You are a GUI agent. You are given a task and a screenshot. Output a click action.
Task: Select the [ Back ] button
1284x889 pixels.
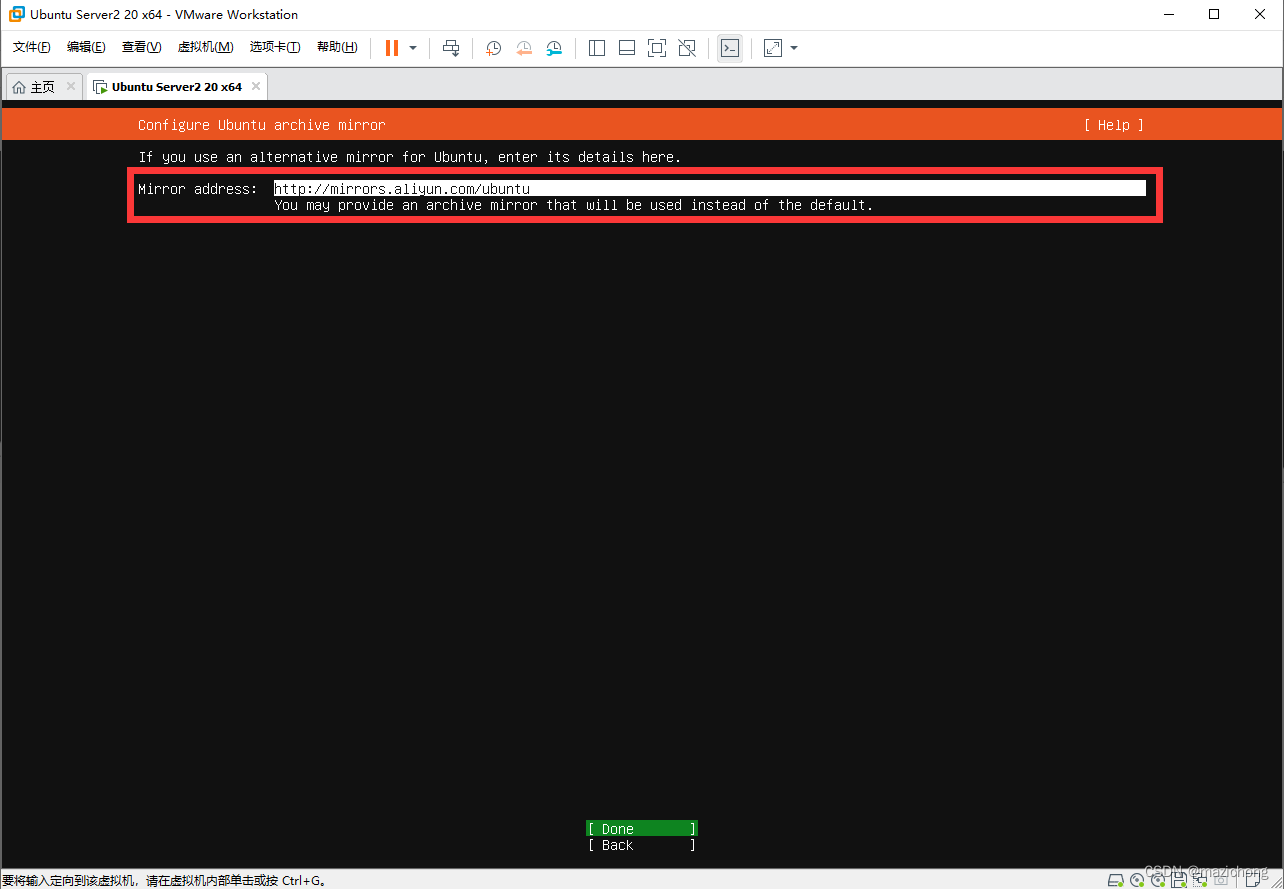click(641, 845)
